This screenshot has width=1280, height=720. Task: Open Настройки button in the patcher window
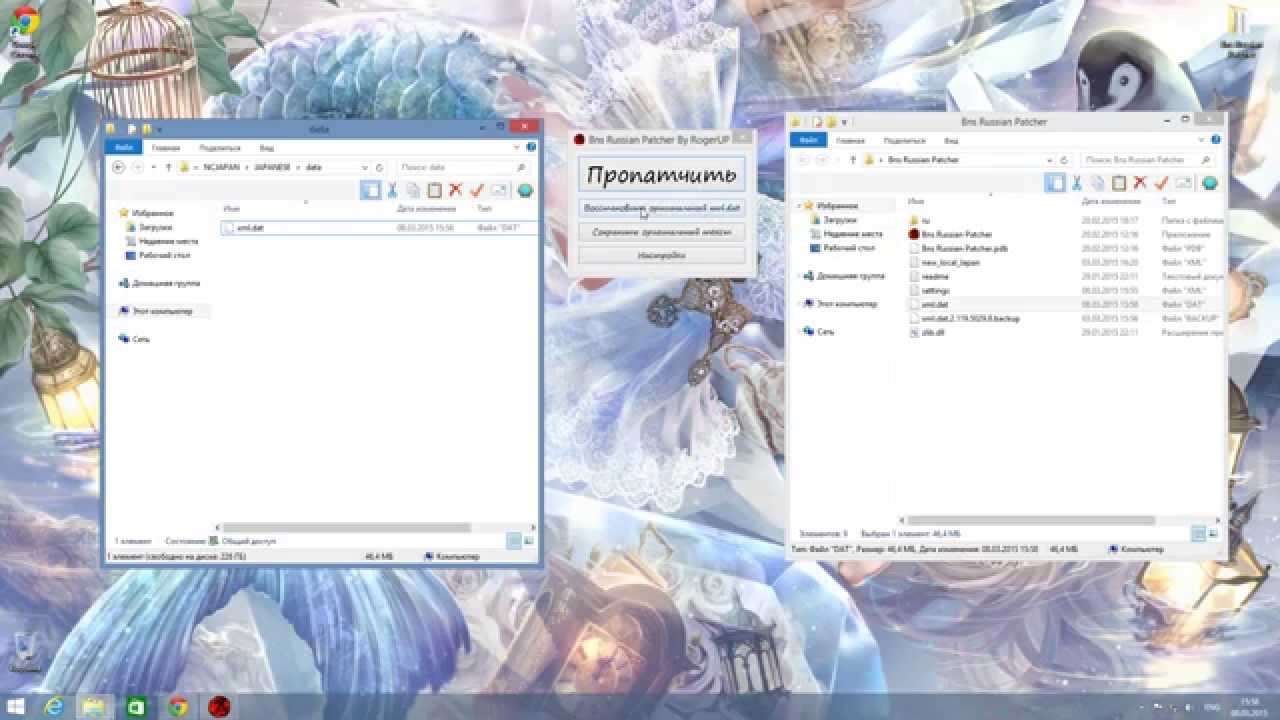pos(662,256)
